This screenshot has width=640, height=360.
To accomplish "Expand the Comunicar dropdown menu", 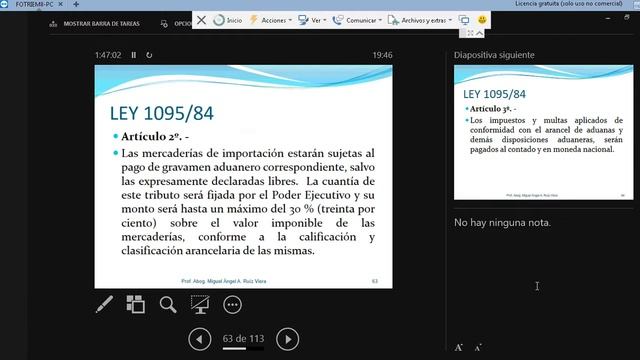I will (358, 20).
